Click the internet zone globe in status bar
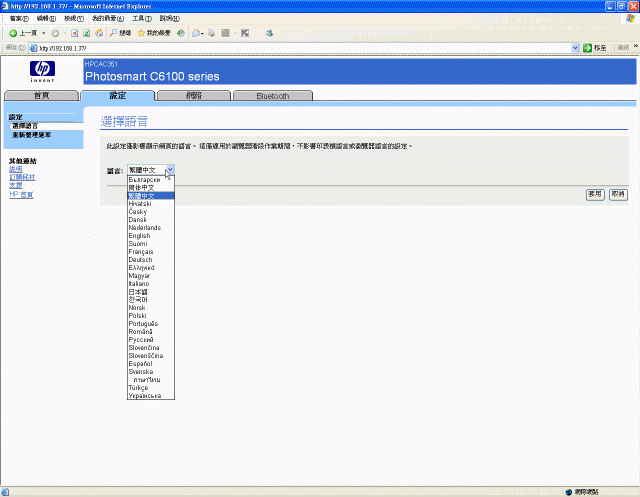Image resolution: width=640 pixels, height=497 pixels. [569, 492]
